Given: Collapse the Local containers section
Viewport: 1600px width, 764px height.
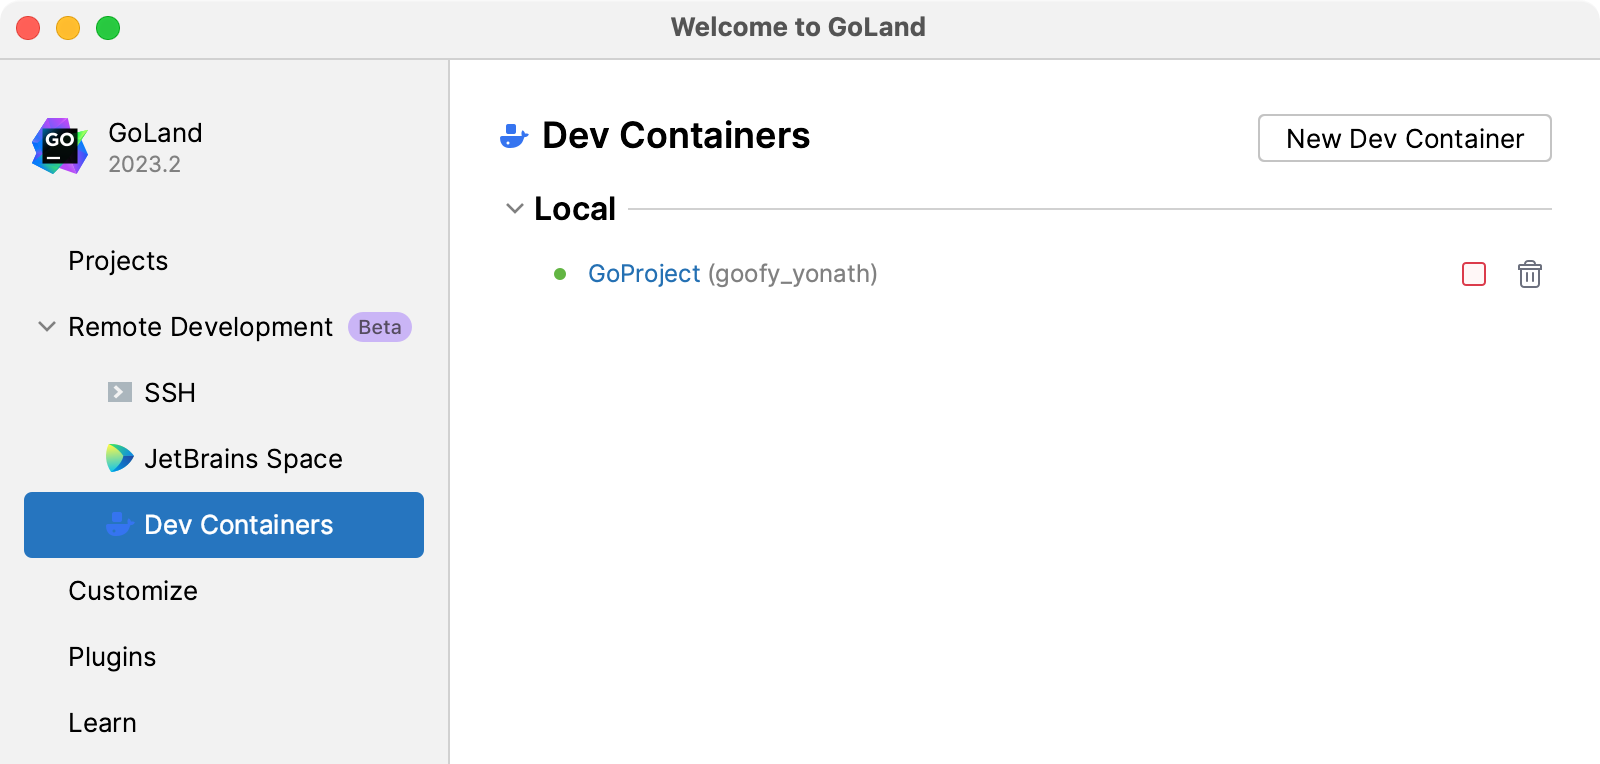Looking at the screenshot, I should click(515, 209).
